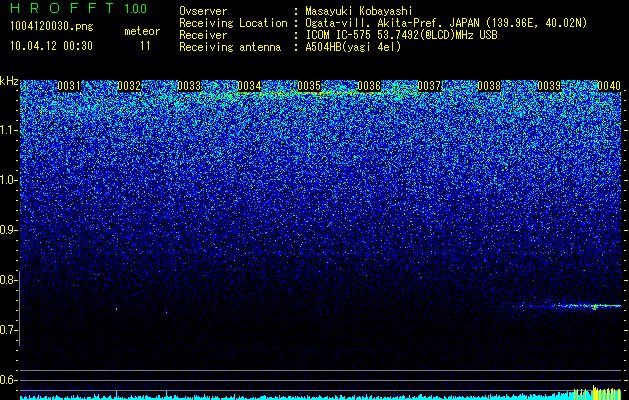Click location Ogata-vill. Akita-Pref. JAPAN text
Image resolution: width=629 pixels, height=400 pixels.
coord(393,24)
